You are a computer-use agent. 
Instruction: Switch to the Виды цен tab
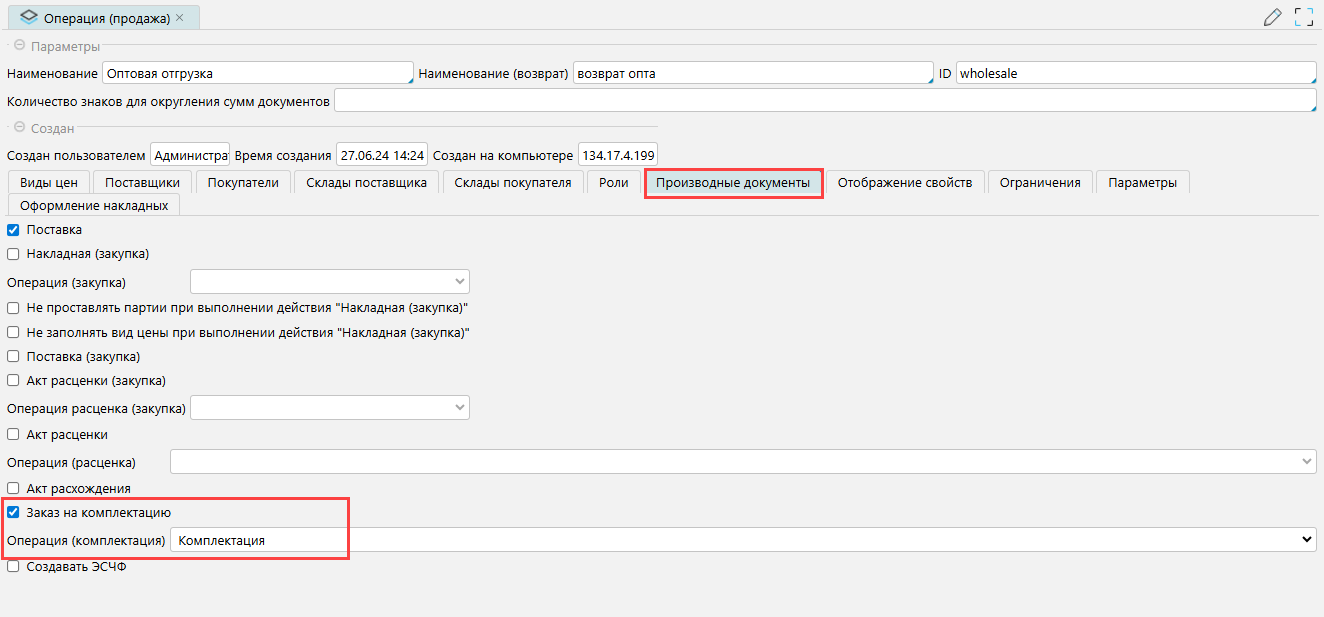coord(49,182)
